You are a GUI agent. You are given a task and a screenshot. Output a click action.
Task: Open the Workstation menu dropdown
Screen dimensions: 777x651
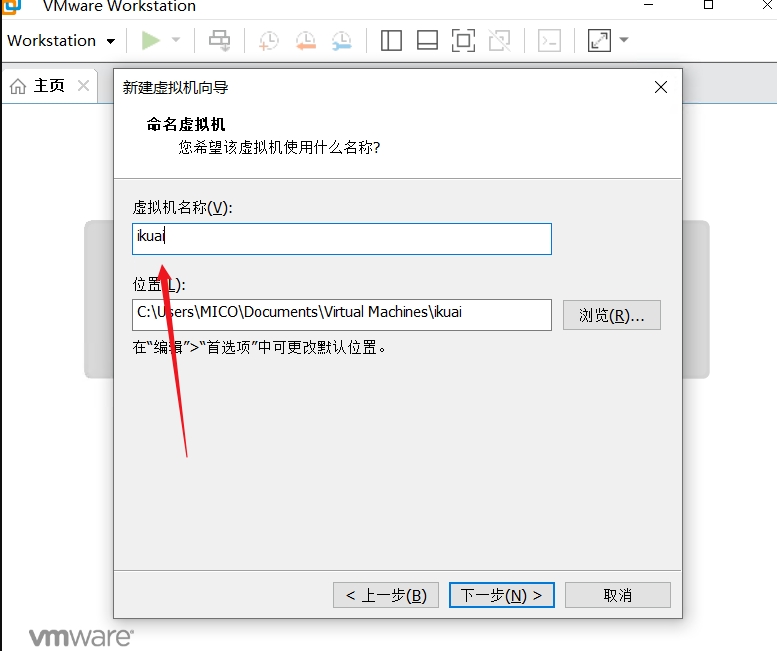(61, 41)
